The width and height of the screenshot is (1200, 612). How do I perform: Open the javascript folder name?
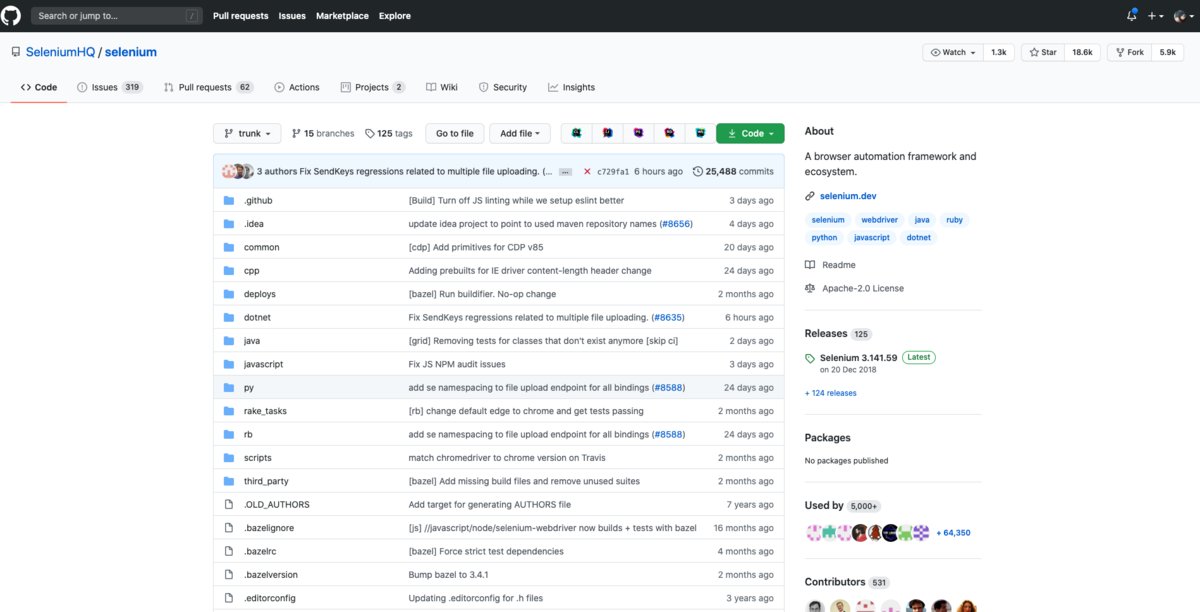(263, 364)
